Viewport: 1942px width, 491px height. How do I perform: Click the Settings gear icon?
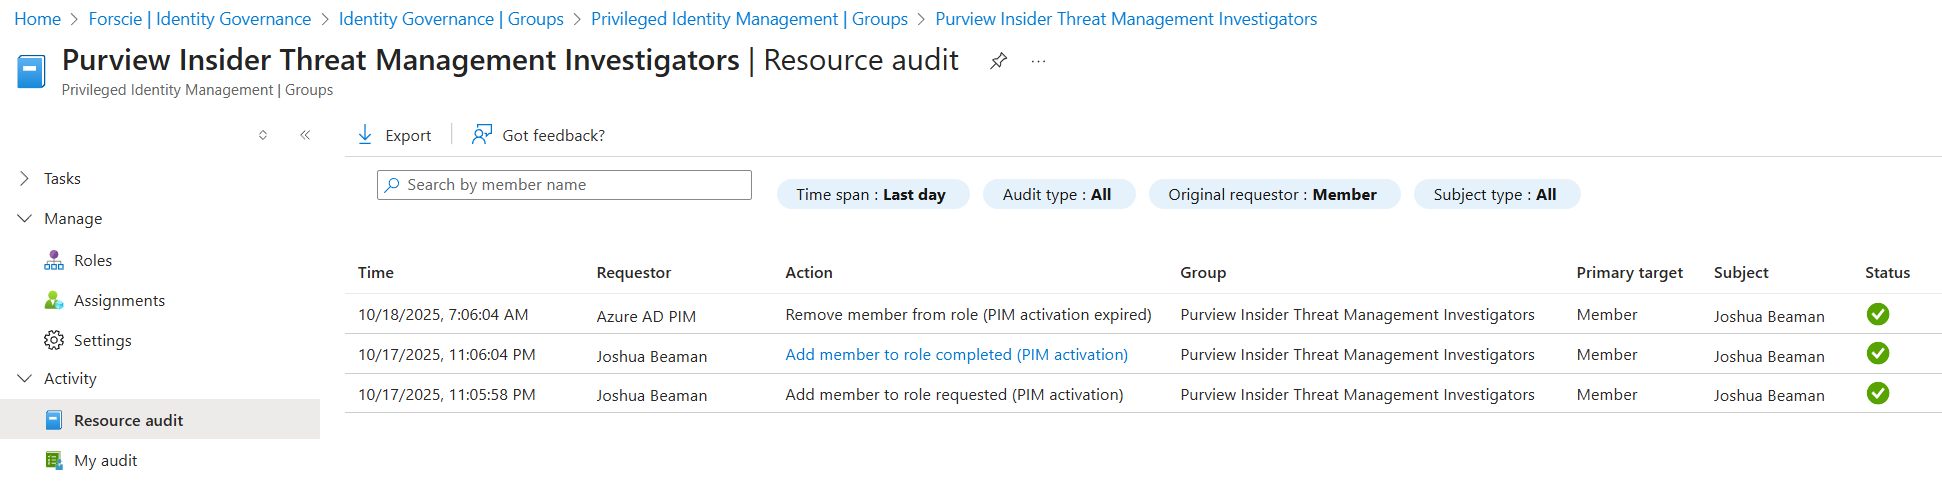54,341
